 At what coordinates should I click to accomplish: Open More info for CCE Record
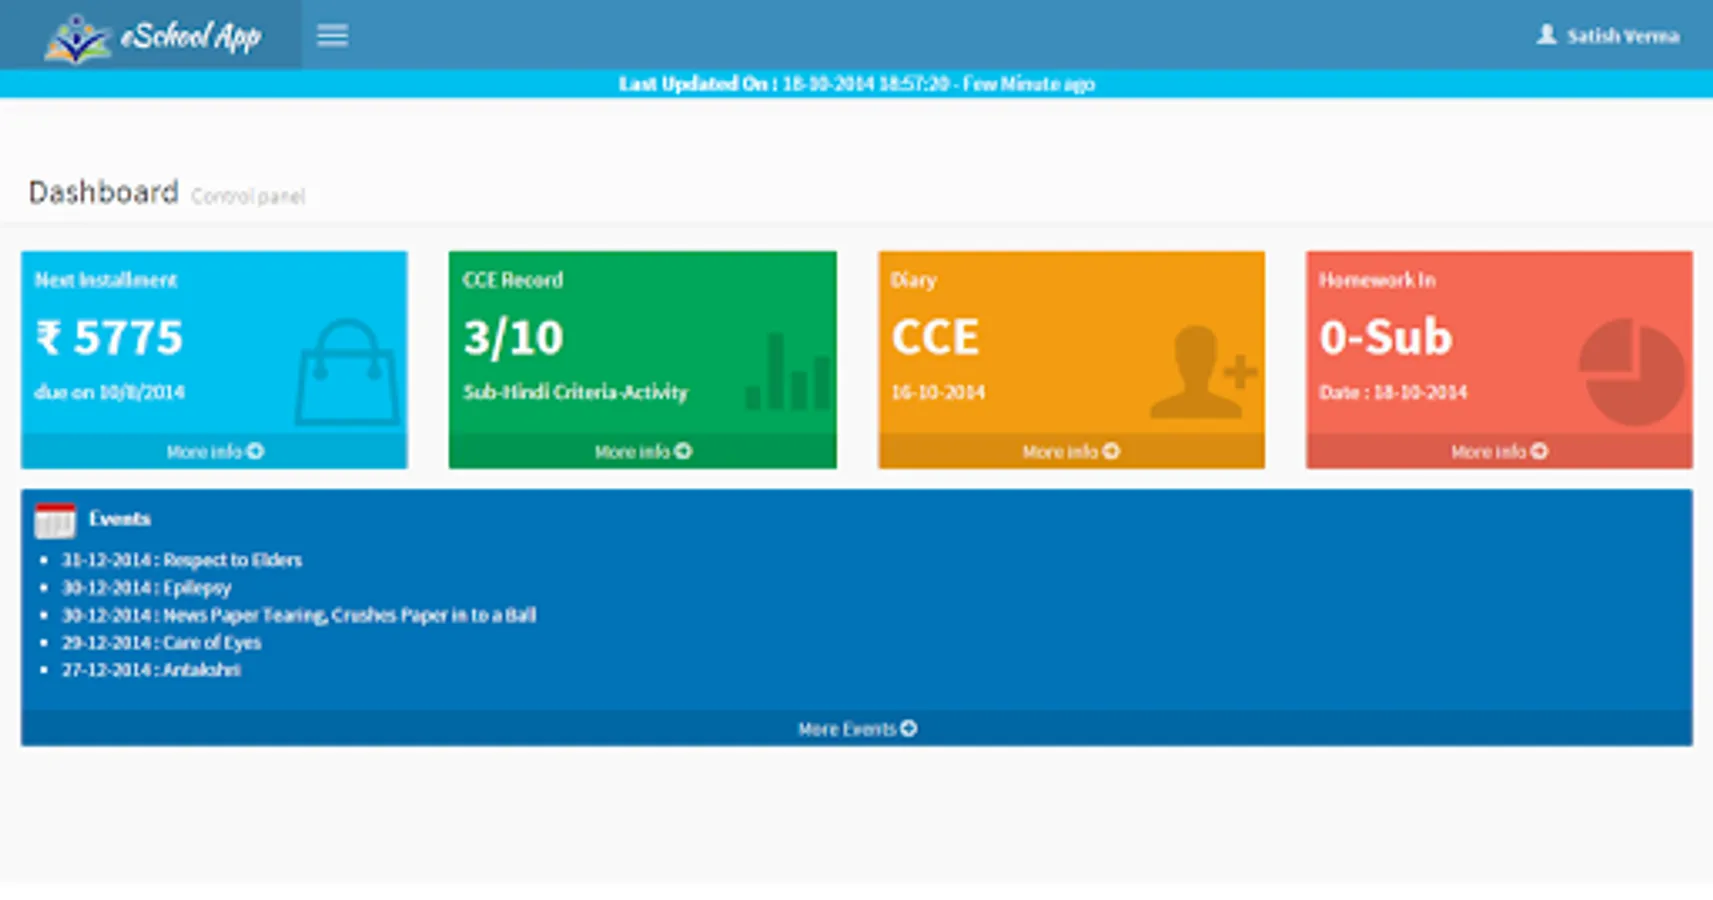click(x=642, y=452)
